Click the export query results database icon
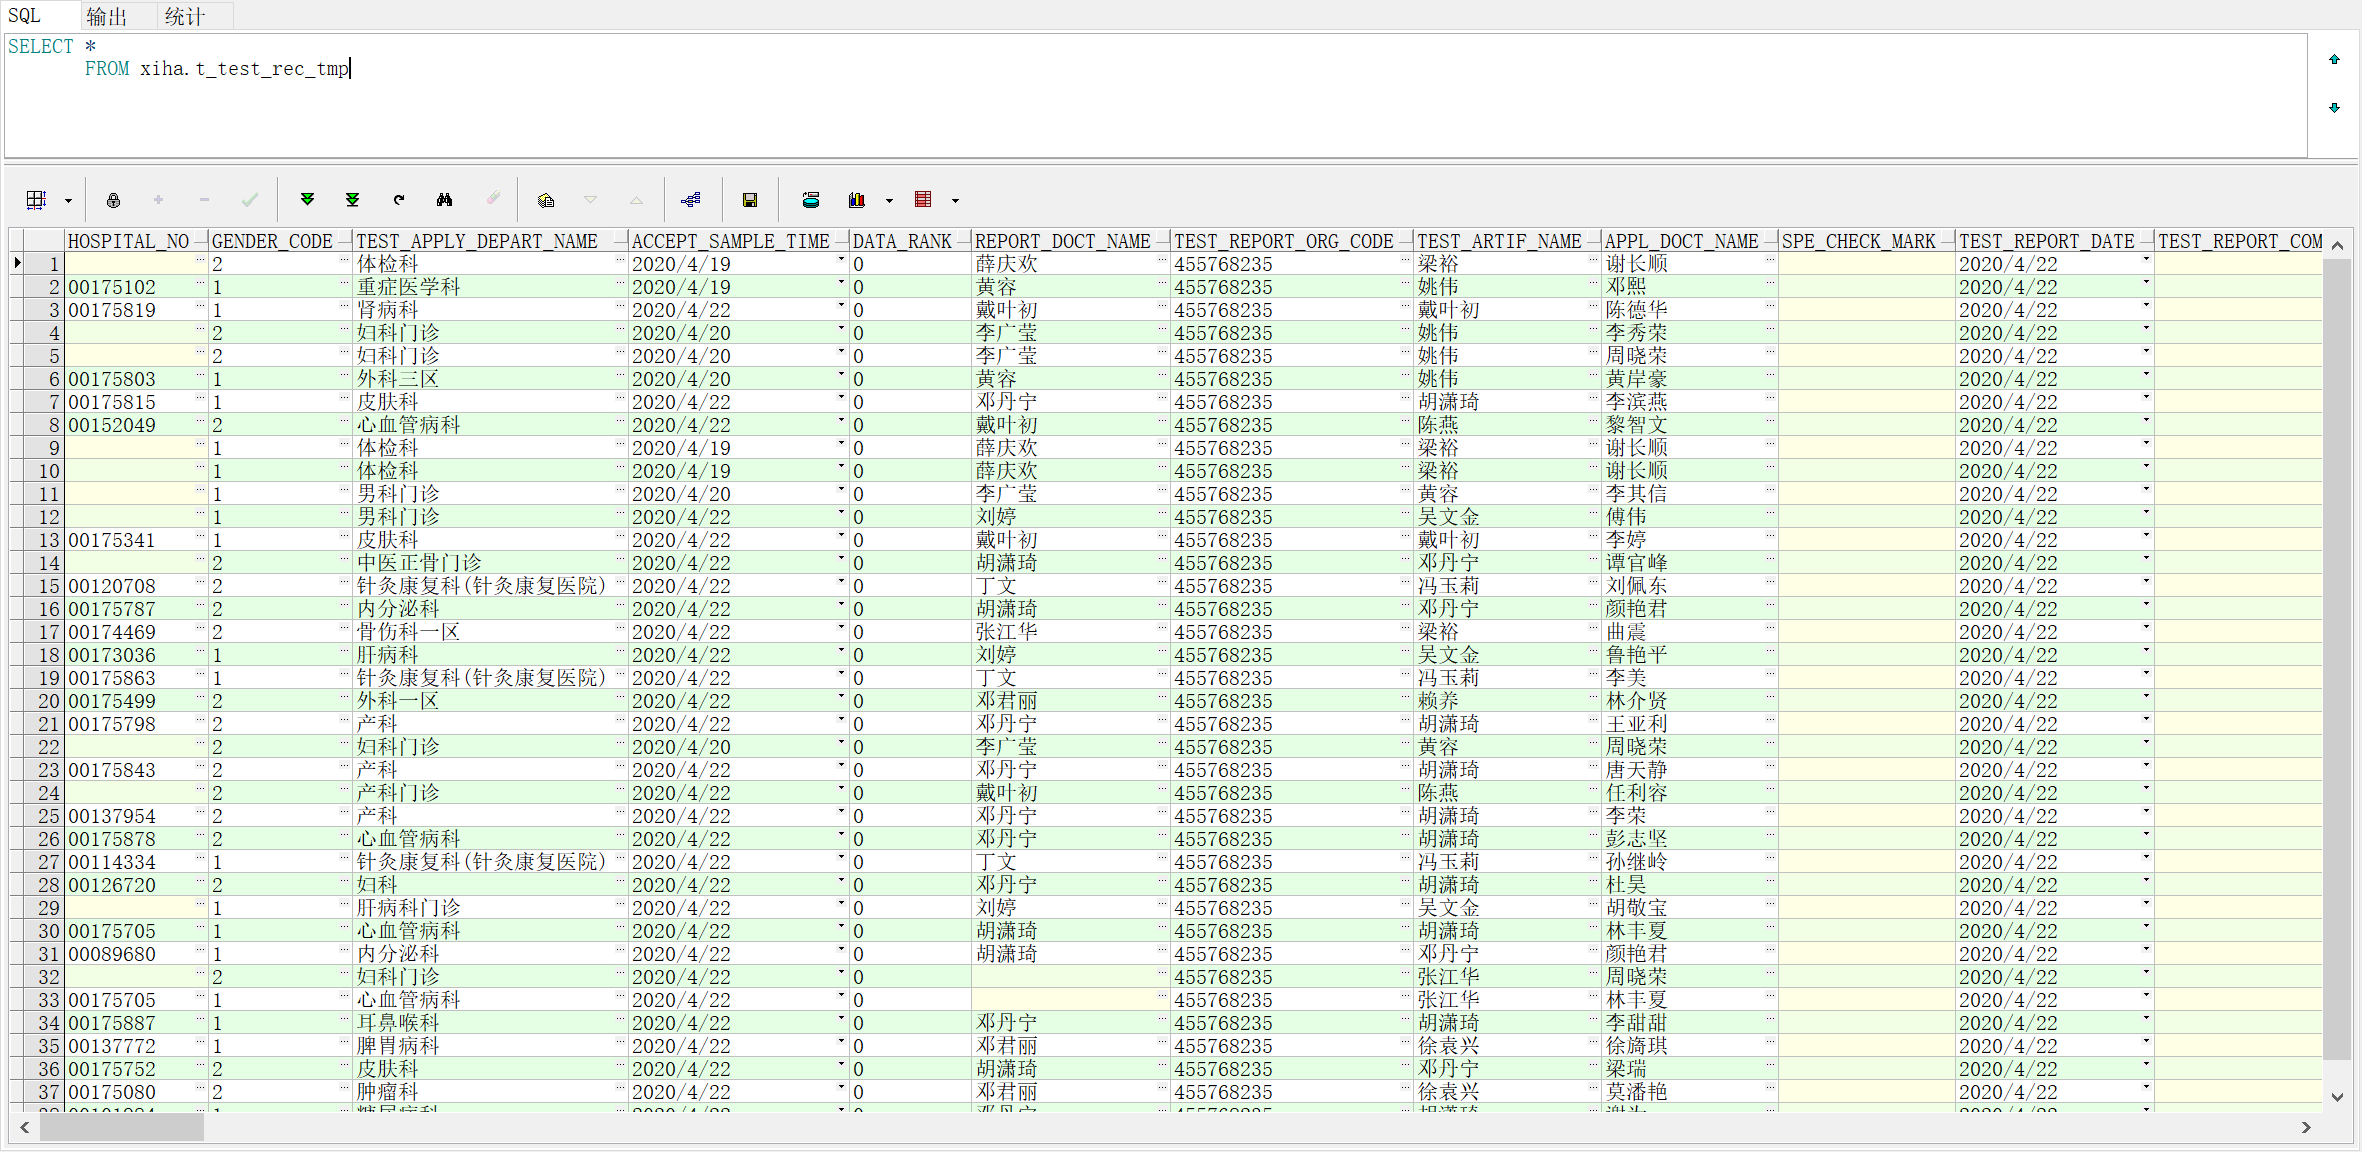This screenshot has height=1152, width=2362. coord(811,200)
